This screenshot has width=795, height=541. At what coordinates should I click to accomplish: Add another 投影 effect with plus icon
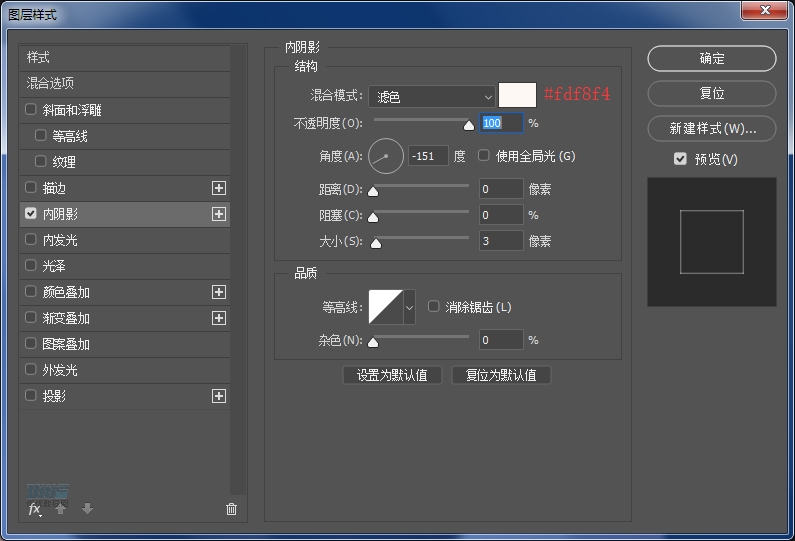pyautogui.click(x=219, y=396)
